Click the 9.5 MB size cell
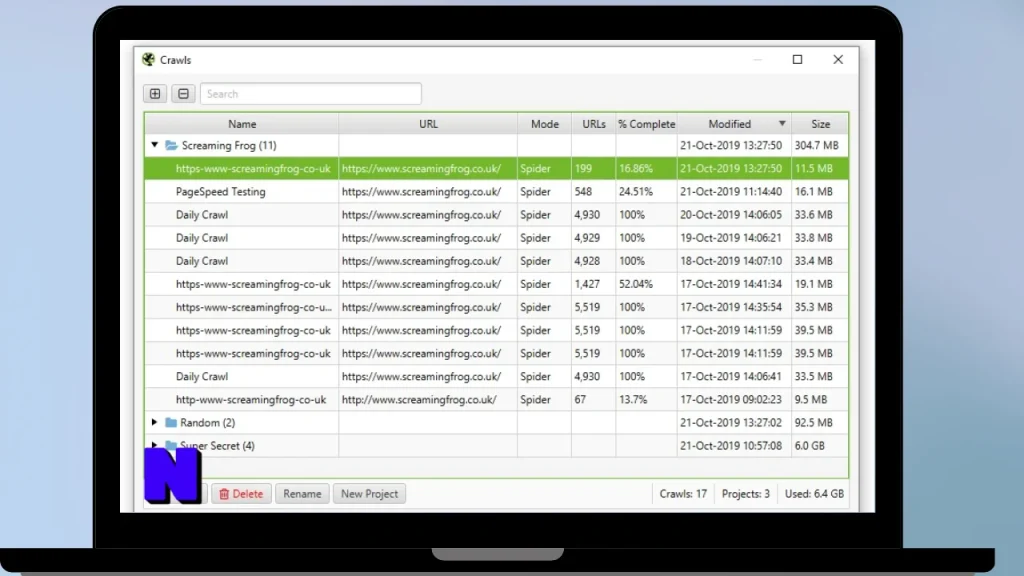The width and height of the screenshot is (1024, 576). point(820,400)
